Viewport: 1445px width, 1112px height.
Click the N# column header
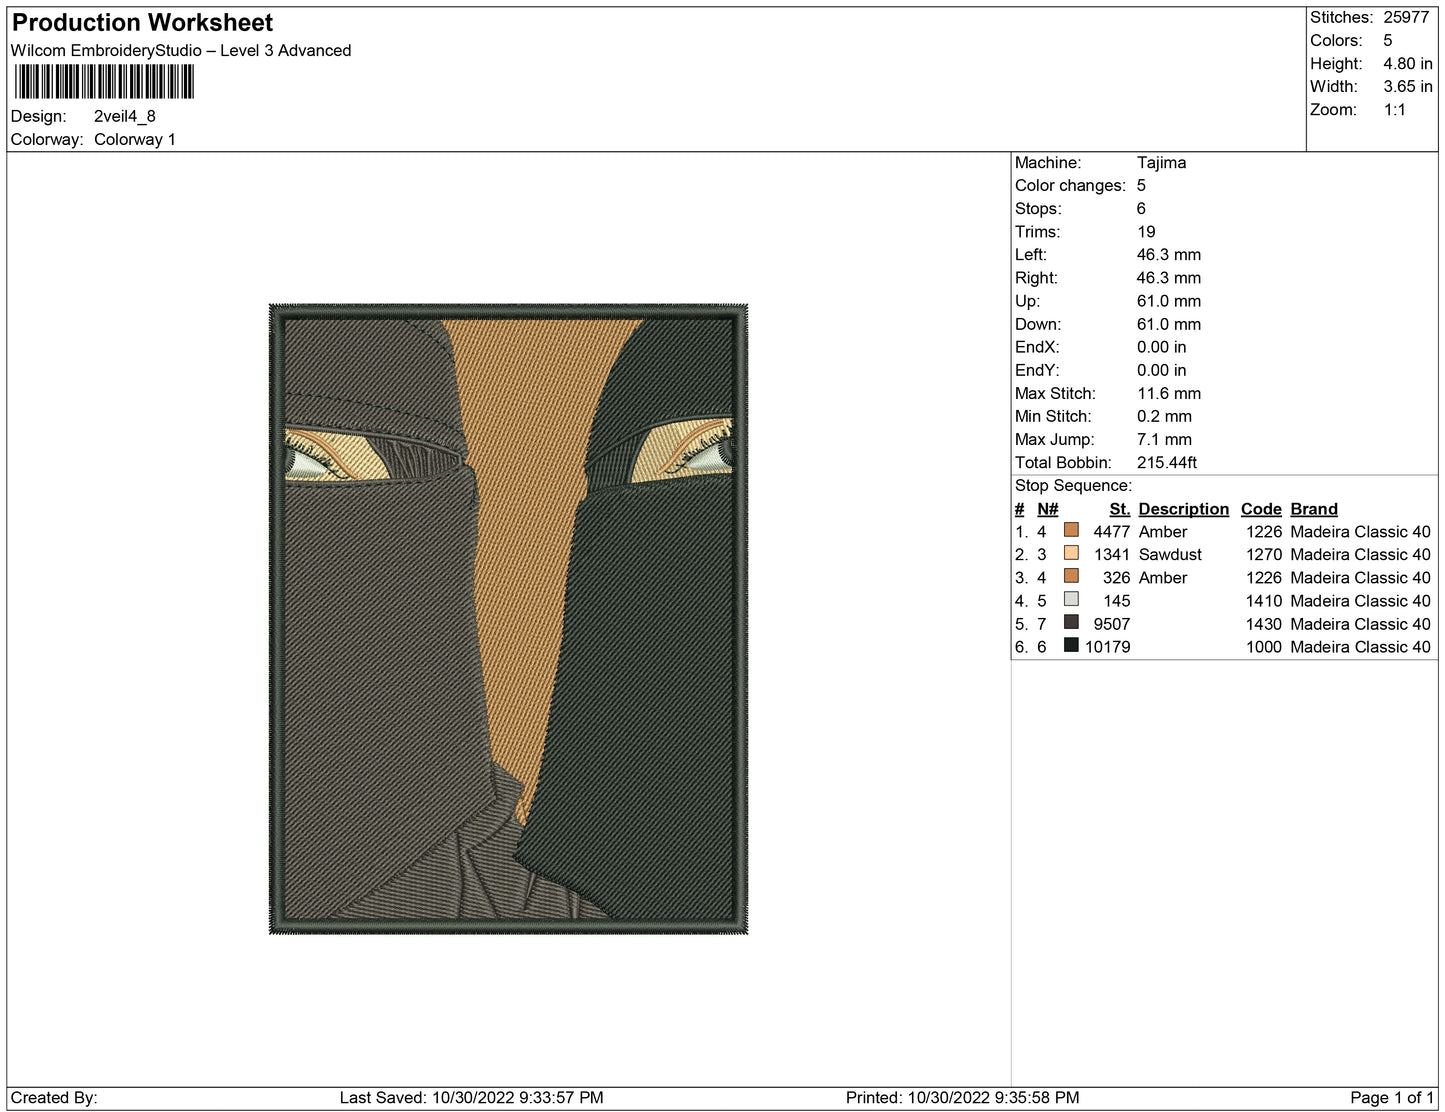click(1047, 509)
